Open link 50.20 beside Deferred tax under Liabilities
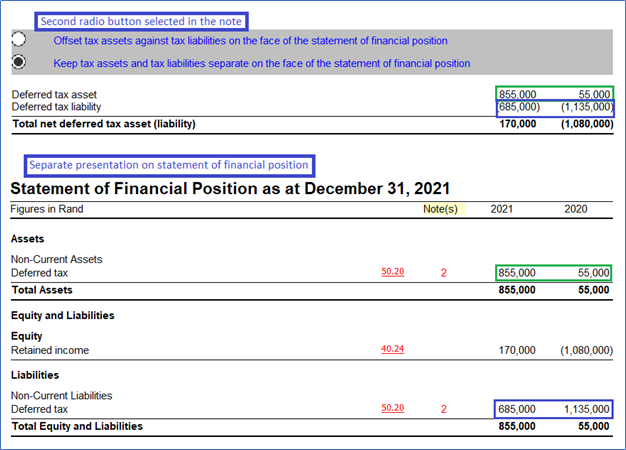626x450 pixels. pyautogui.click(x=392, y=408)
